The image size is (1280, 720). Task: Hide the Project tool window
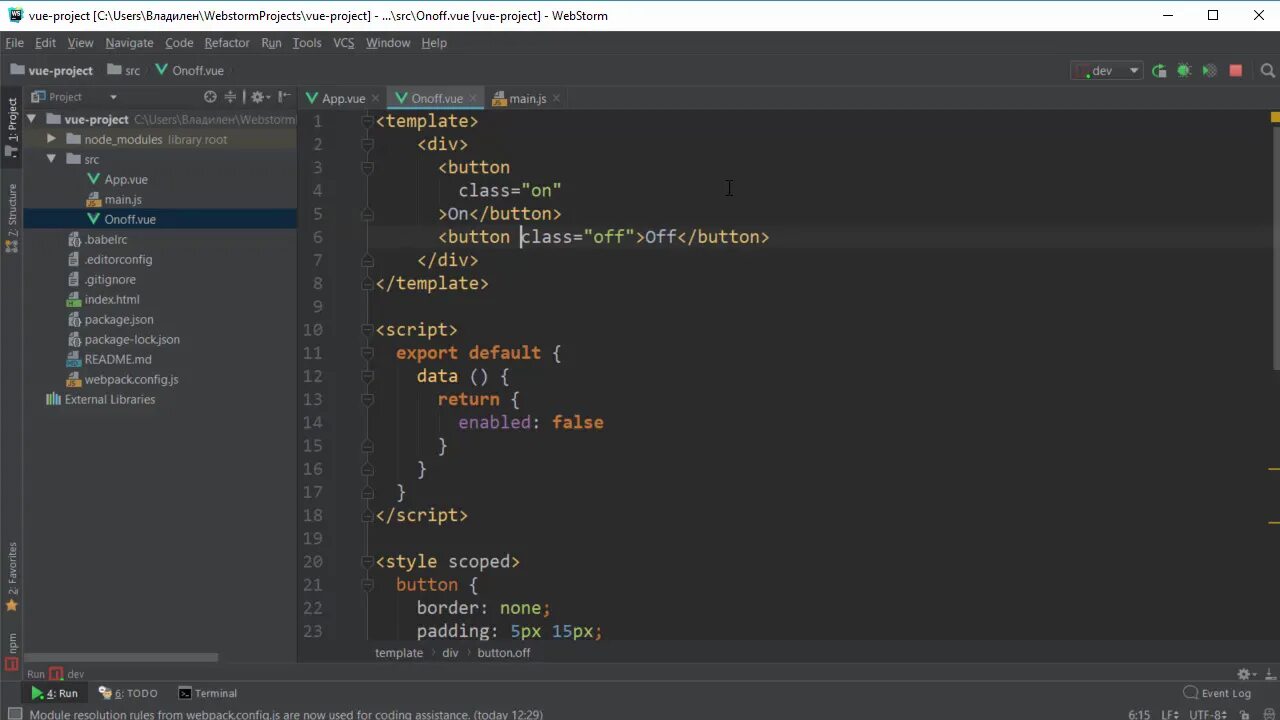pos(285,97)
